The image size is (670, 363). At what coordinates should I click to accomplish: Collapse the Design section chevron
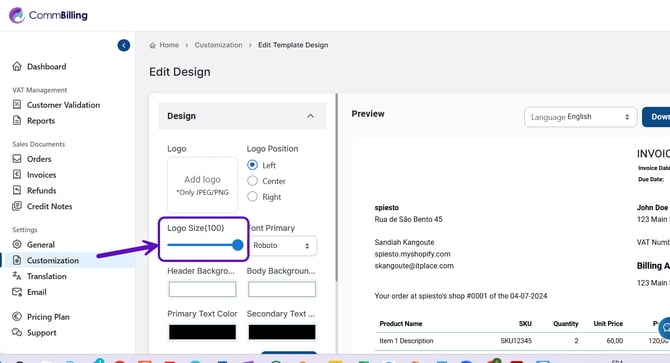311,116
